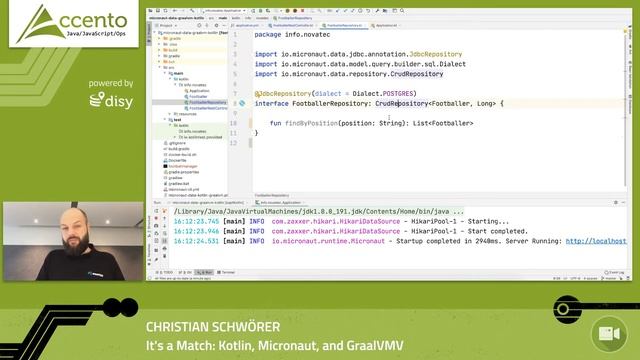
Task: Click the down arrow in Run console
Action: click(164, 226)
